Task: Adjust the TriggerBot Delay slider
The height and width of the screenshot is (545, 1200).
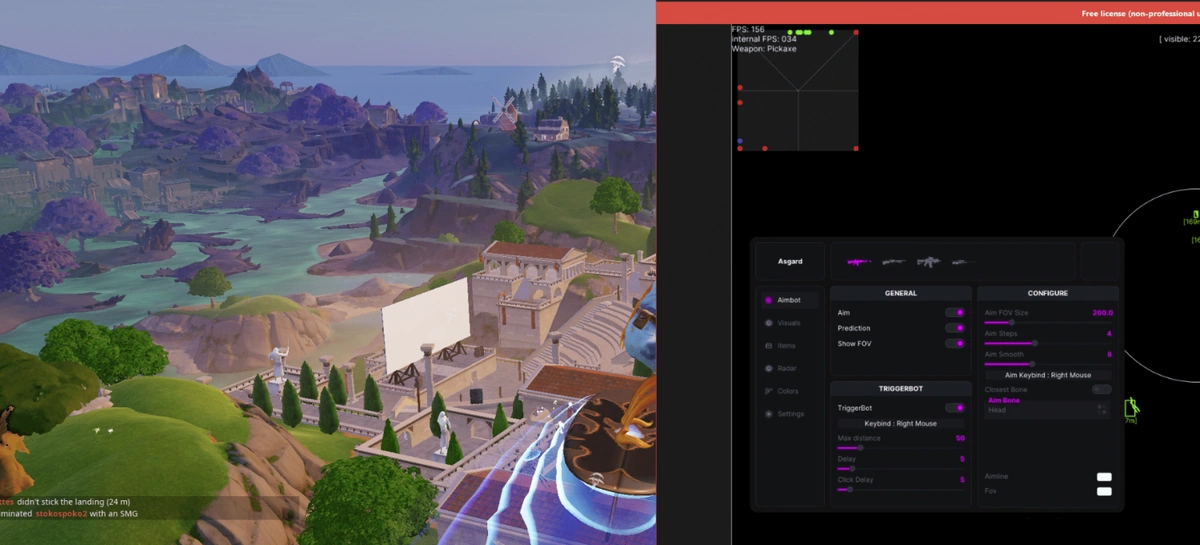Action: click(x=901, y=468)
